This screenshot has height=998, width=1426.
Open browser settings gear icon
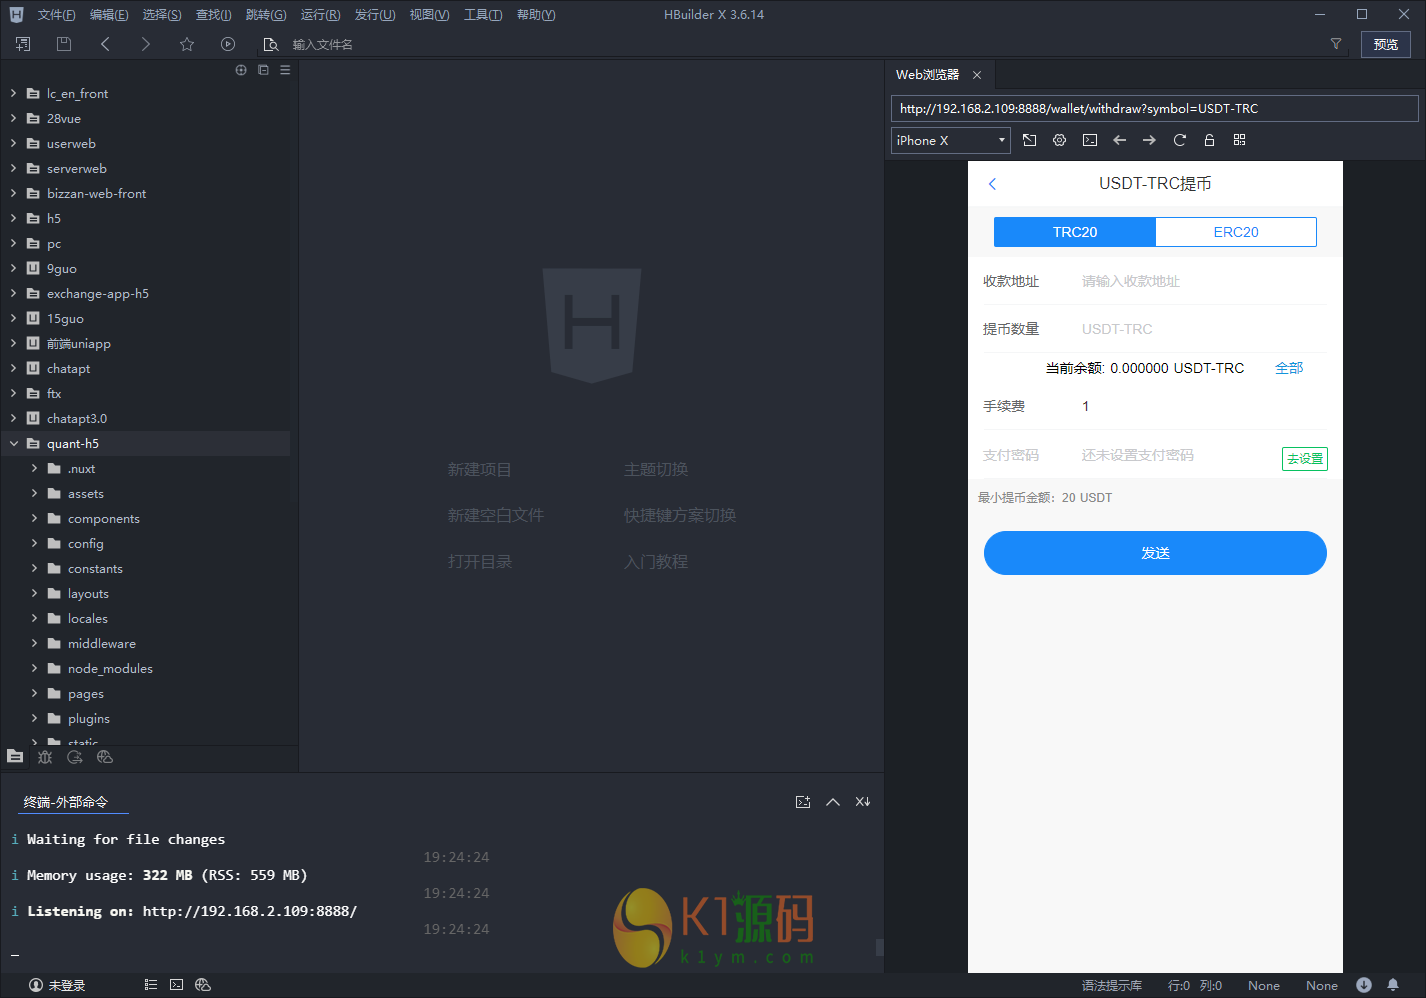1059,140
